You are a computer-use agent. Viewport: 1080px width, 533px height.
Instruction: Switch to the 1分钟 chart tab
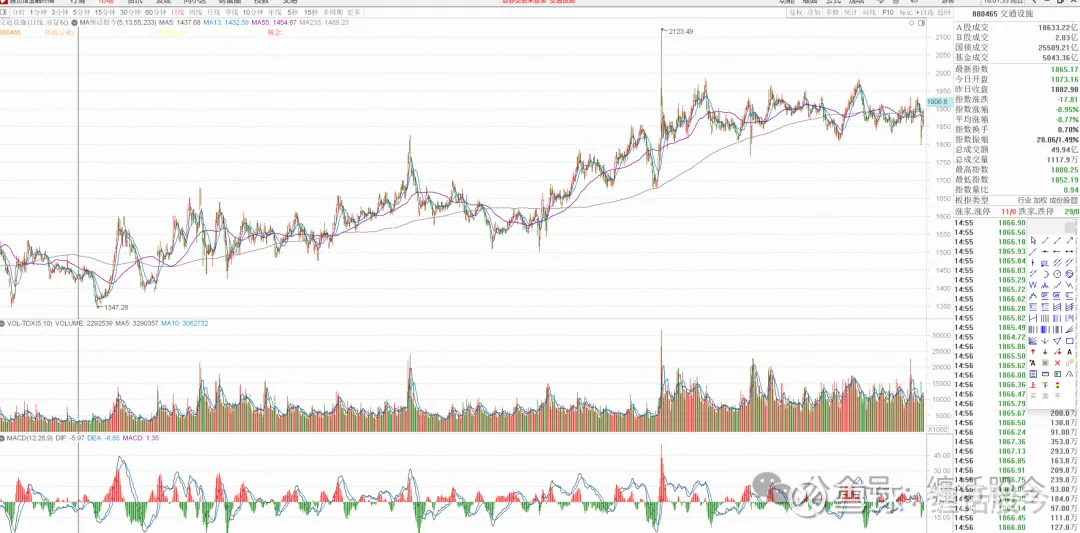coord(38,13)
